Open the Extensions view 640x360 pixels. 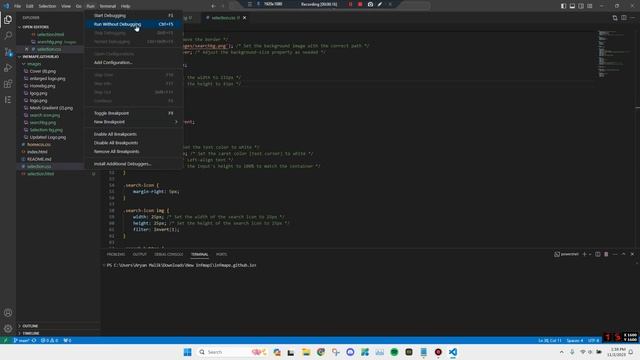8,84
